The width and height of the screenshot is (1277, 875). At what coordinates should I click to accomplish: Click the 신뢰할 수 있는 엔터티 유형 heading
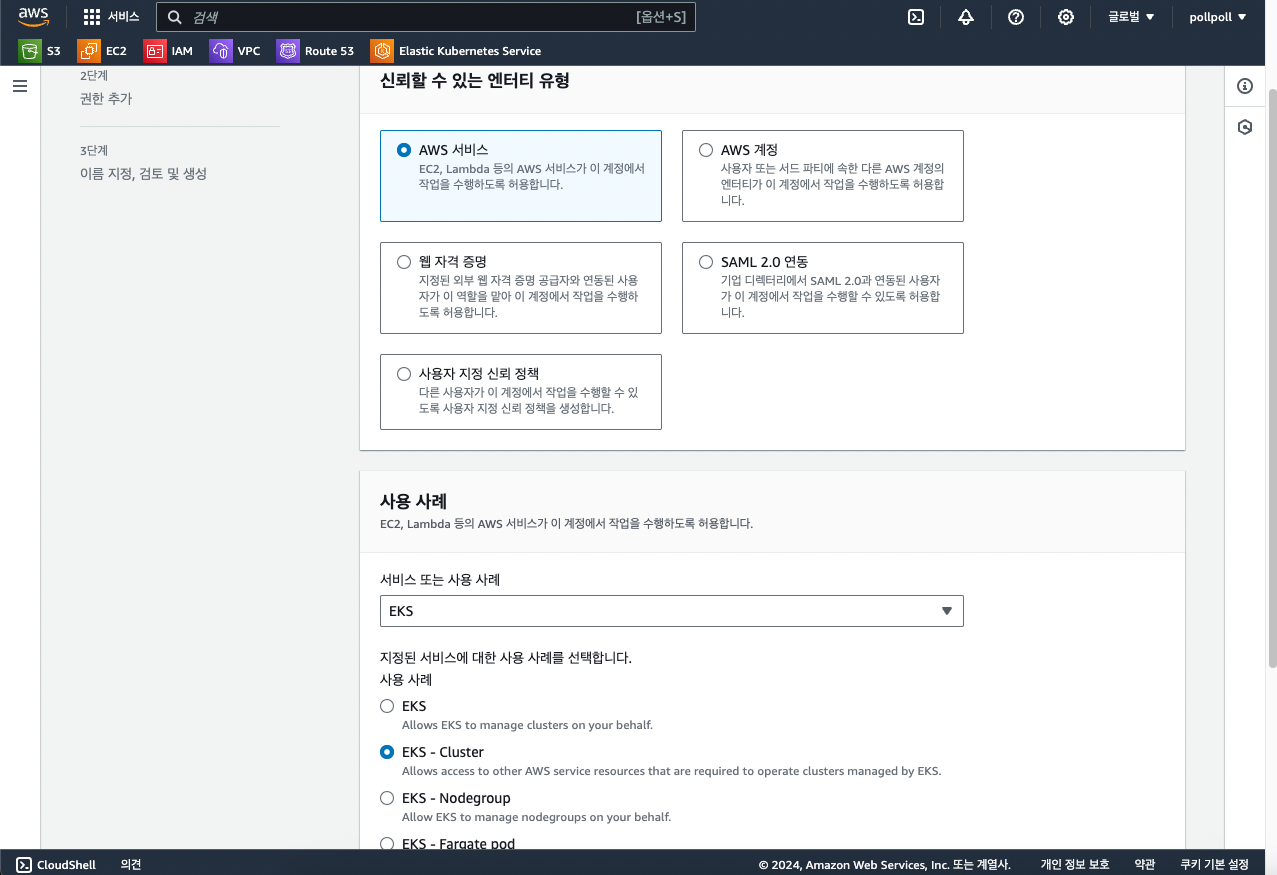click(475, 81)
